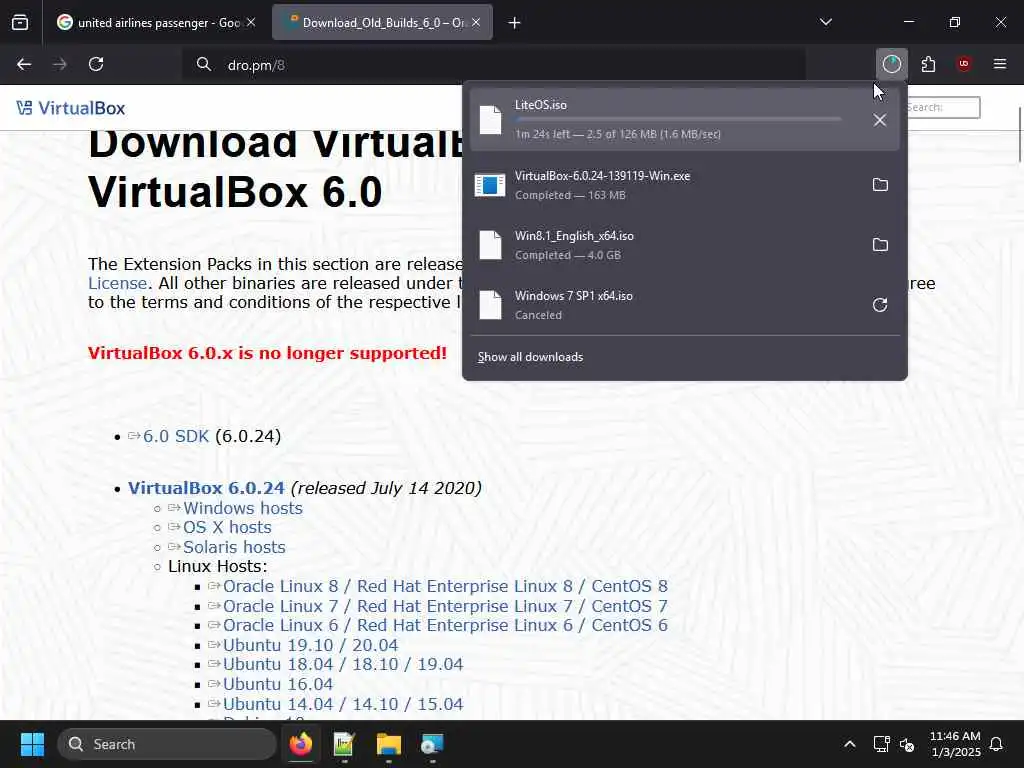Click the LiteOS.iso download progress bar
Image resolution: width=1024 pixels, height=768 pixels.
coord(678,120)
